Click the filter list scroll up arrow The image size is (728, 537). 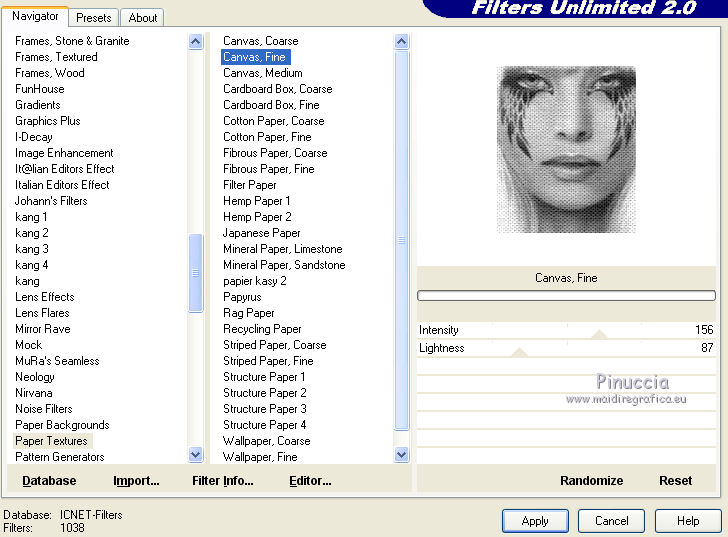[x=402, y=42]
